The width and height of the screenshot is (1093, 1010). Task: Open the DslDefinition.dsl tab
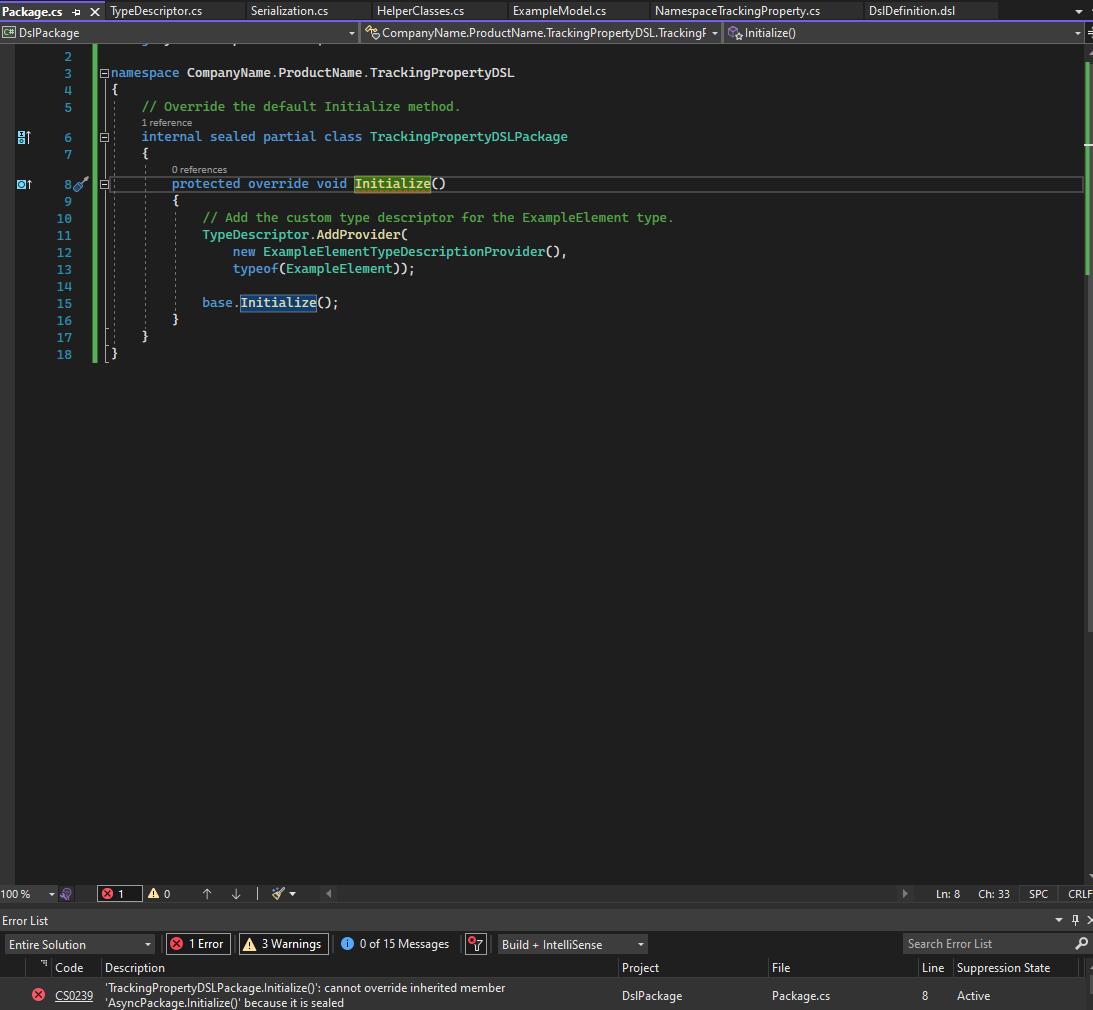(912, 11)
